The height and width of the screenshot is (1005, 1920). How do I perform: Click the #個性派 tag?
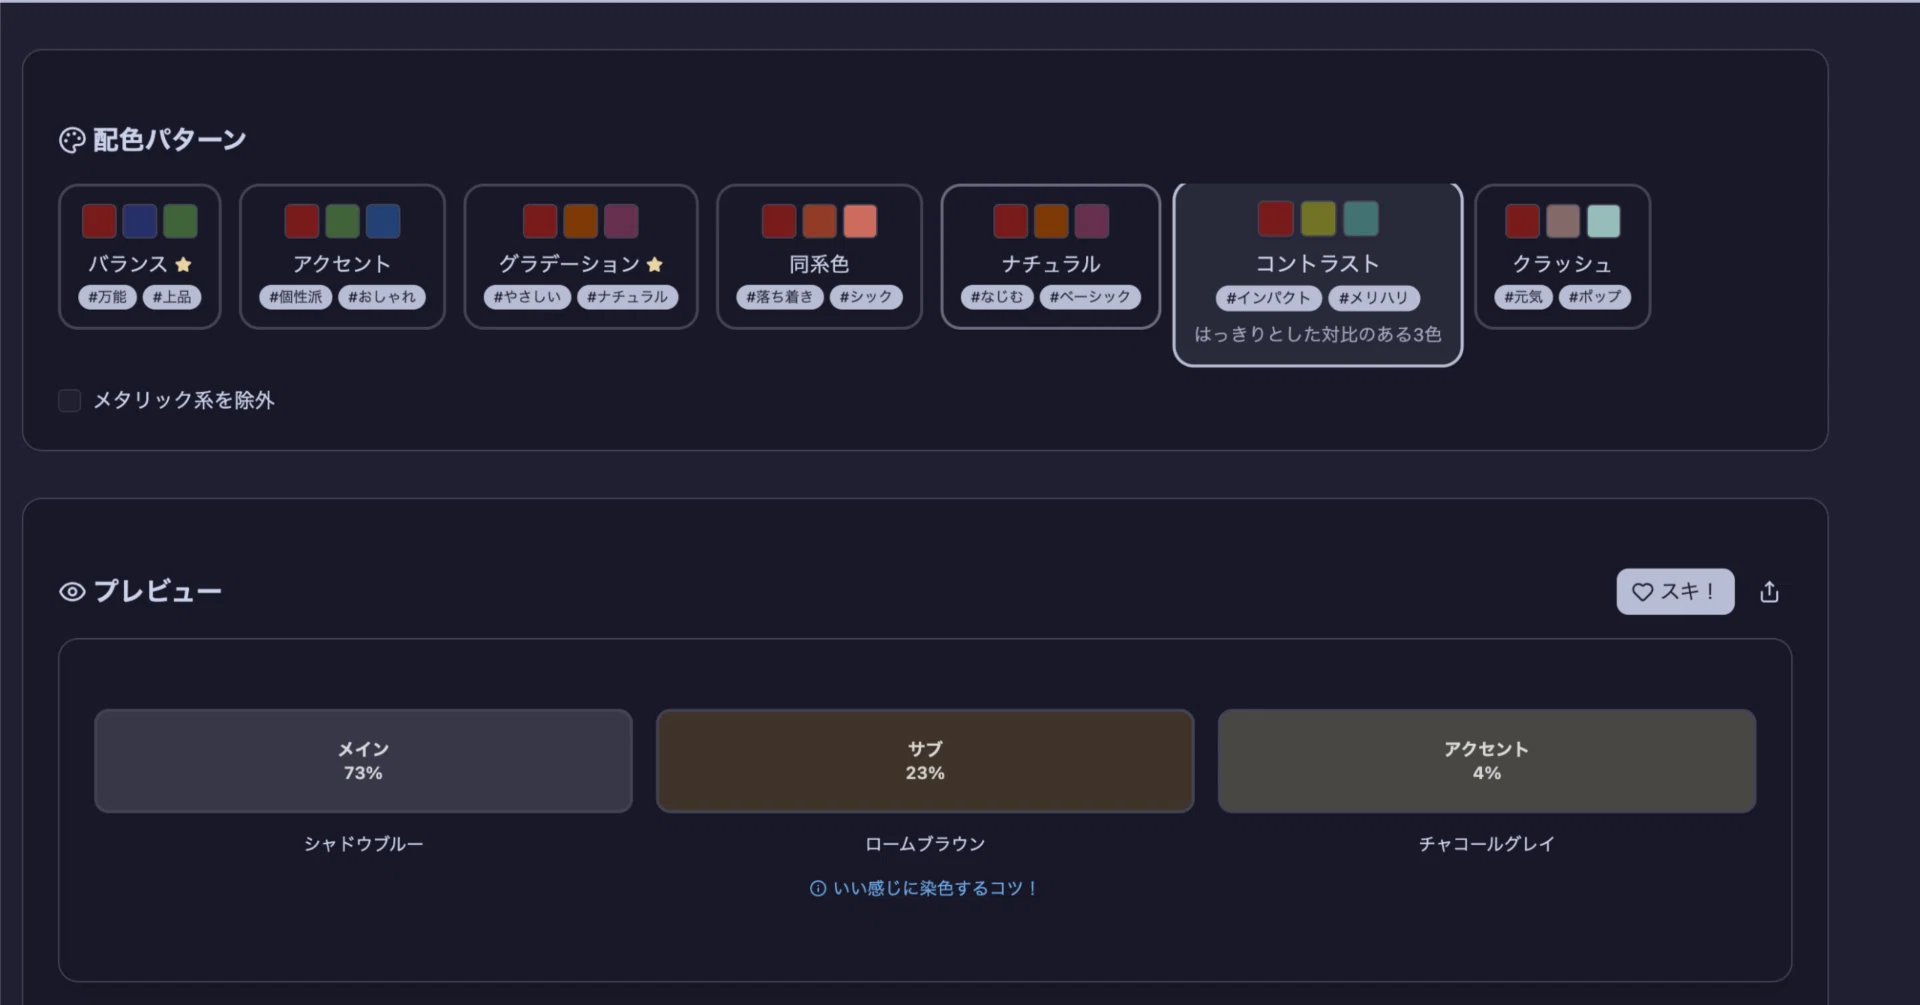[296, 297]
